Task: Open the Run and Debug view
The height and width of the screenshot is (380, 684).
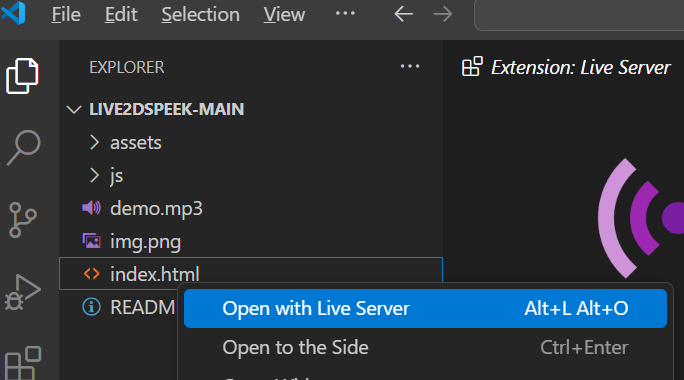Action: pyautogui.click(x=23, y=292)
